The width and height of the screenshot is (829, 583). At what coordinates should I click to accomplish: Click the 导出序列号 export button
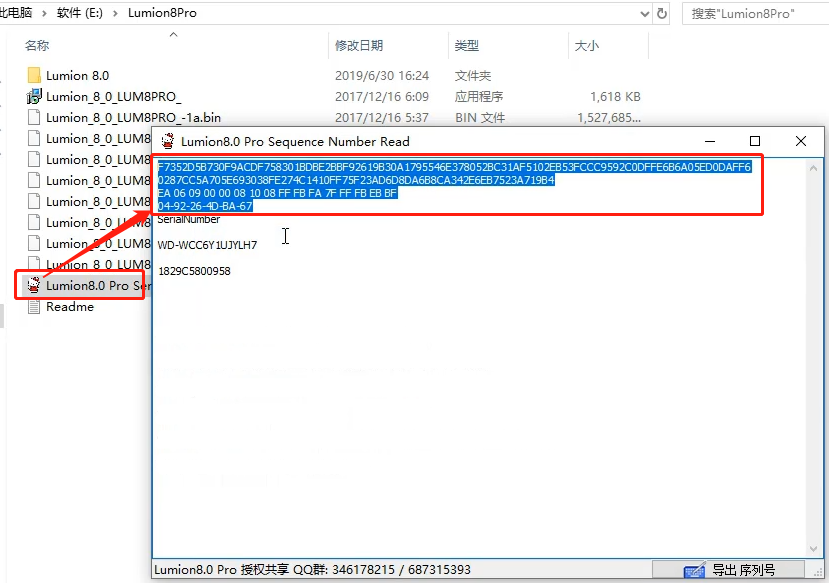(x=729, y=570)
